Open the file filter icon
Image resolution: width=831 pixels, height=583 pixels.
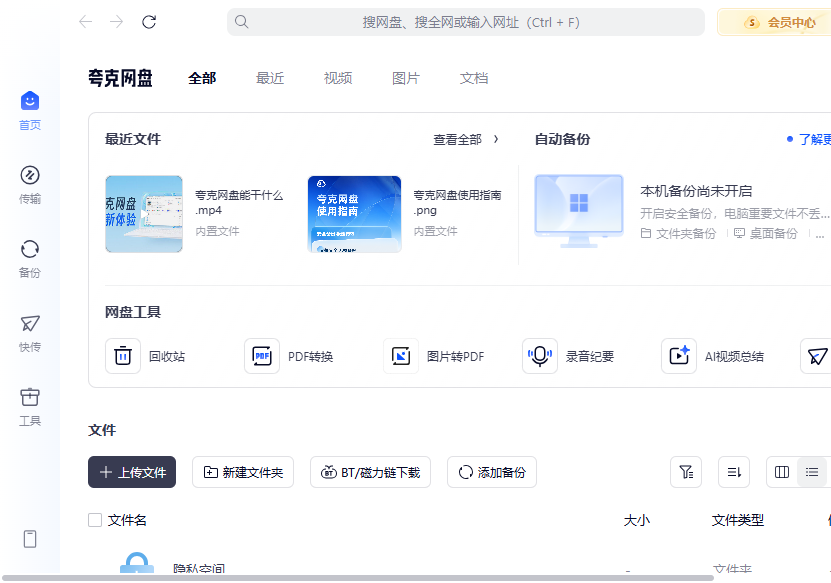coord(686,472)
